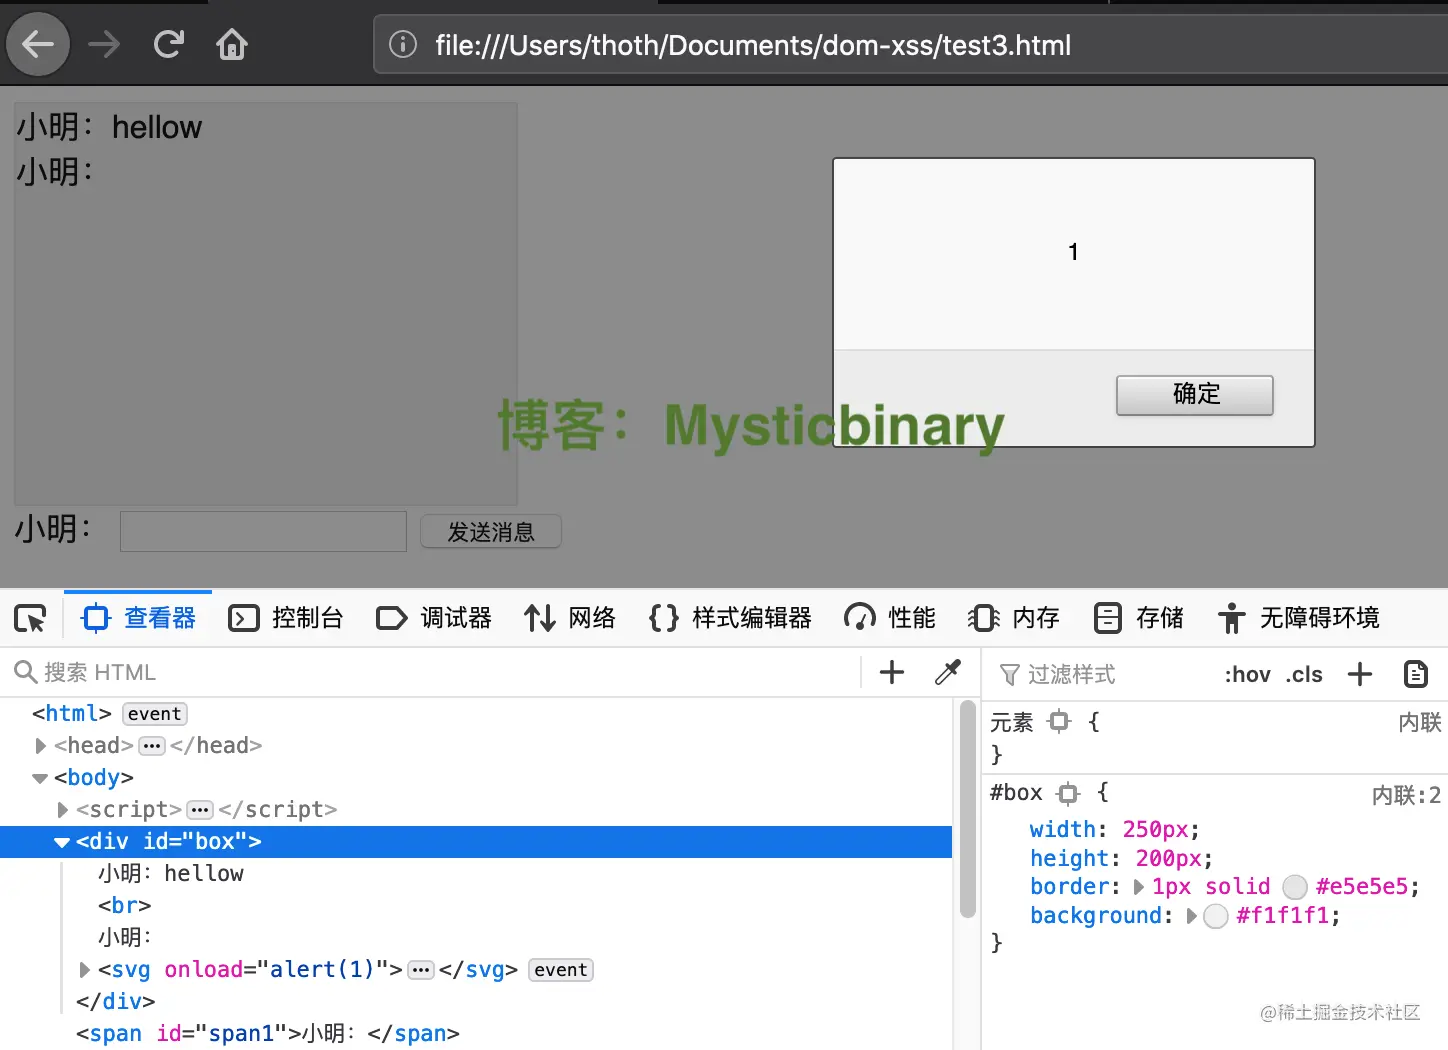Highlight elements matching the #box selector

[x=1068, y=794]
